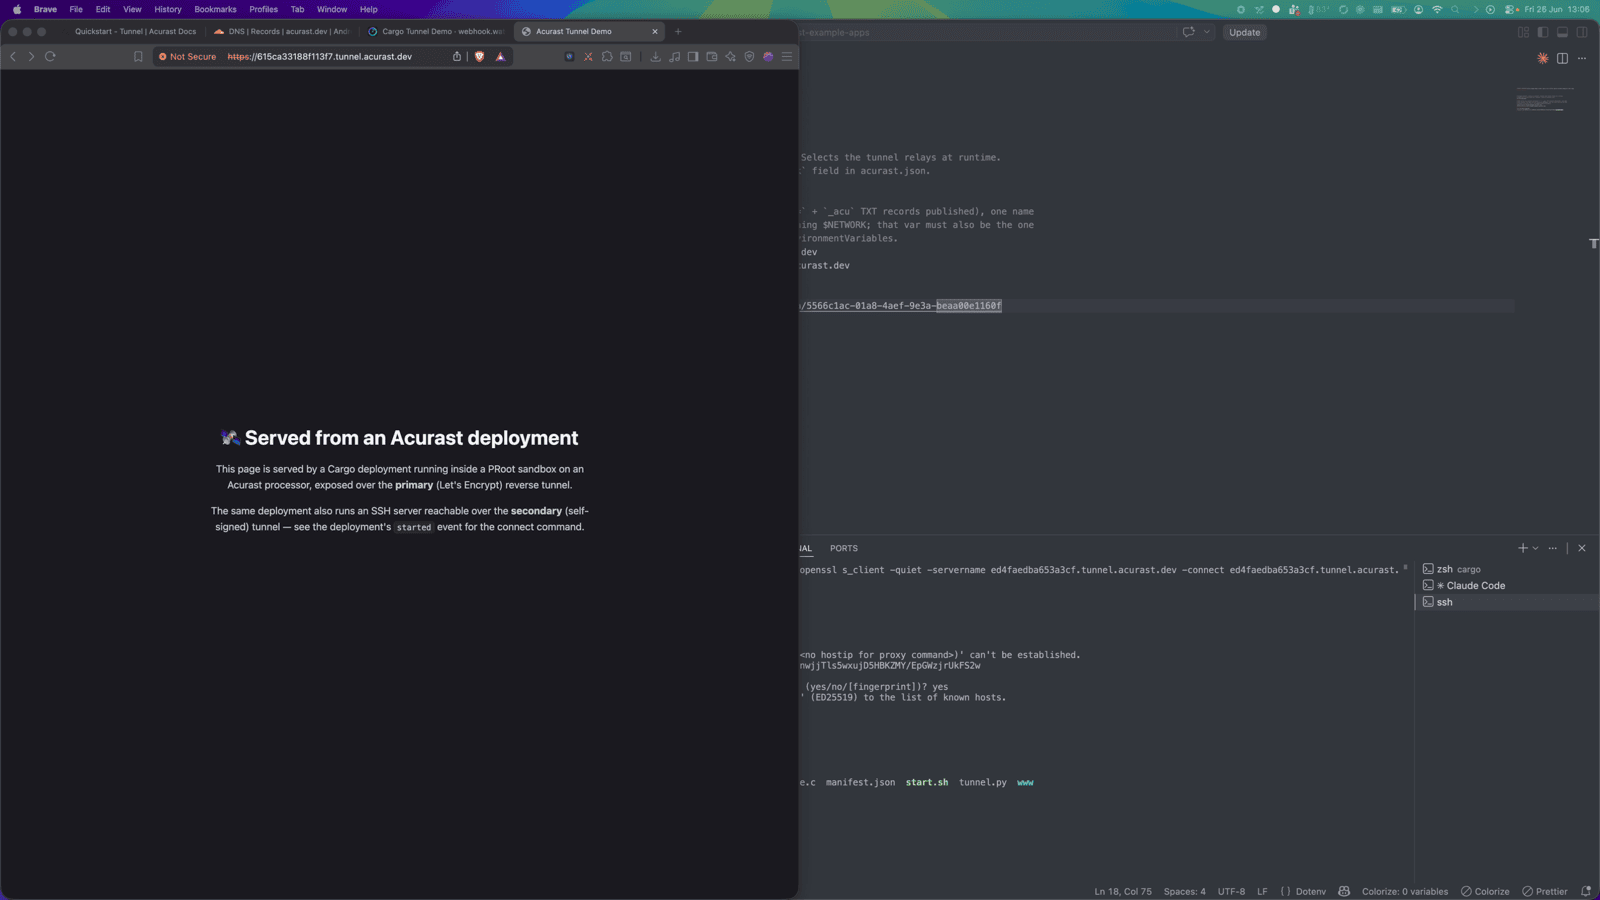Select the Claude Code terminal
This screenshot has width=1600, height=900.
coord(1507,586)
